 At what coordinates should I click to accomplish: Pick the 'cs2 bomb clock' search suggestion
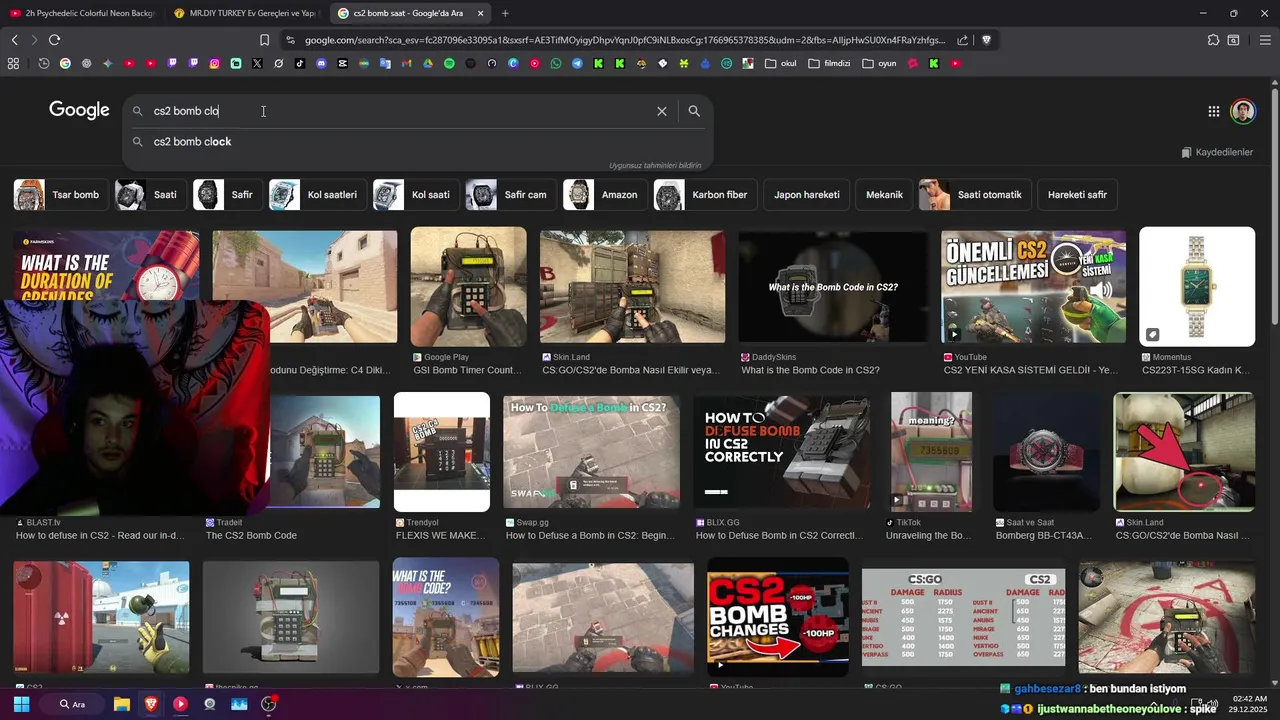tap(192, 142)
